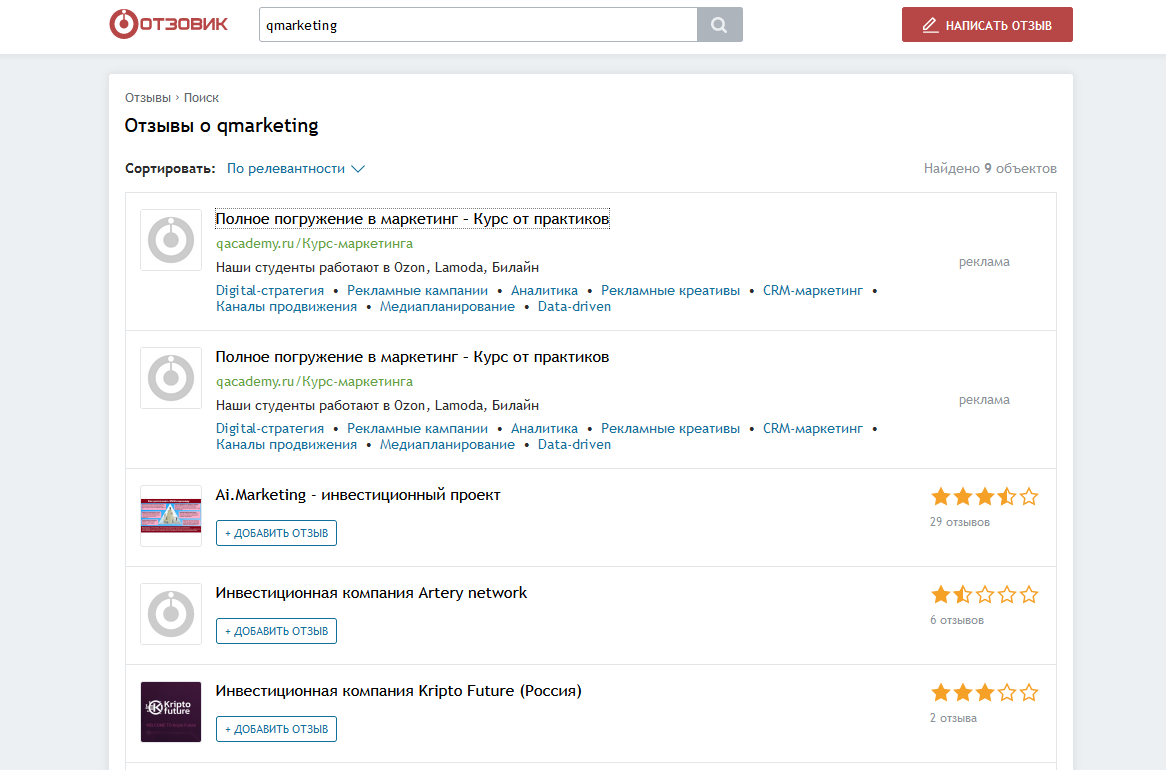Click the Otzovik logo icon
The image size is (1166, 770).
(x=123, y=24)
